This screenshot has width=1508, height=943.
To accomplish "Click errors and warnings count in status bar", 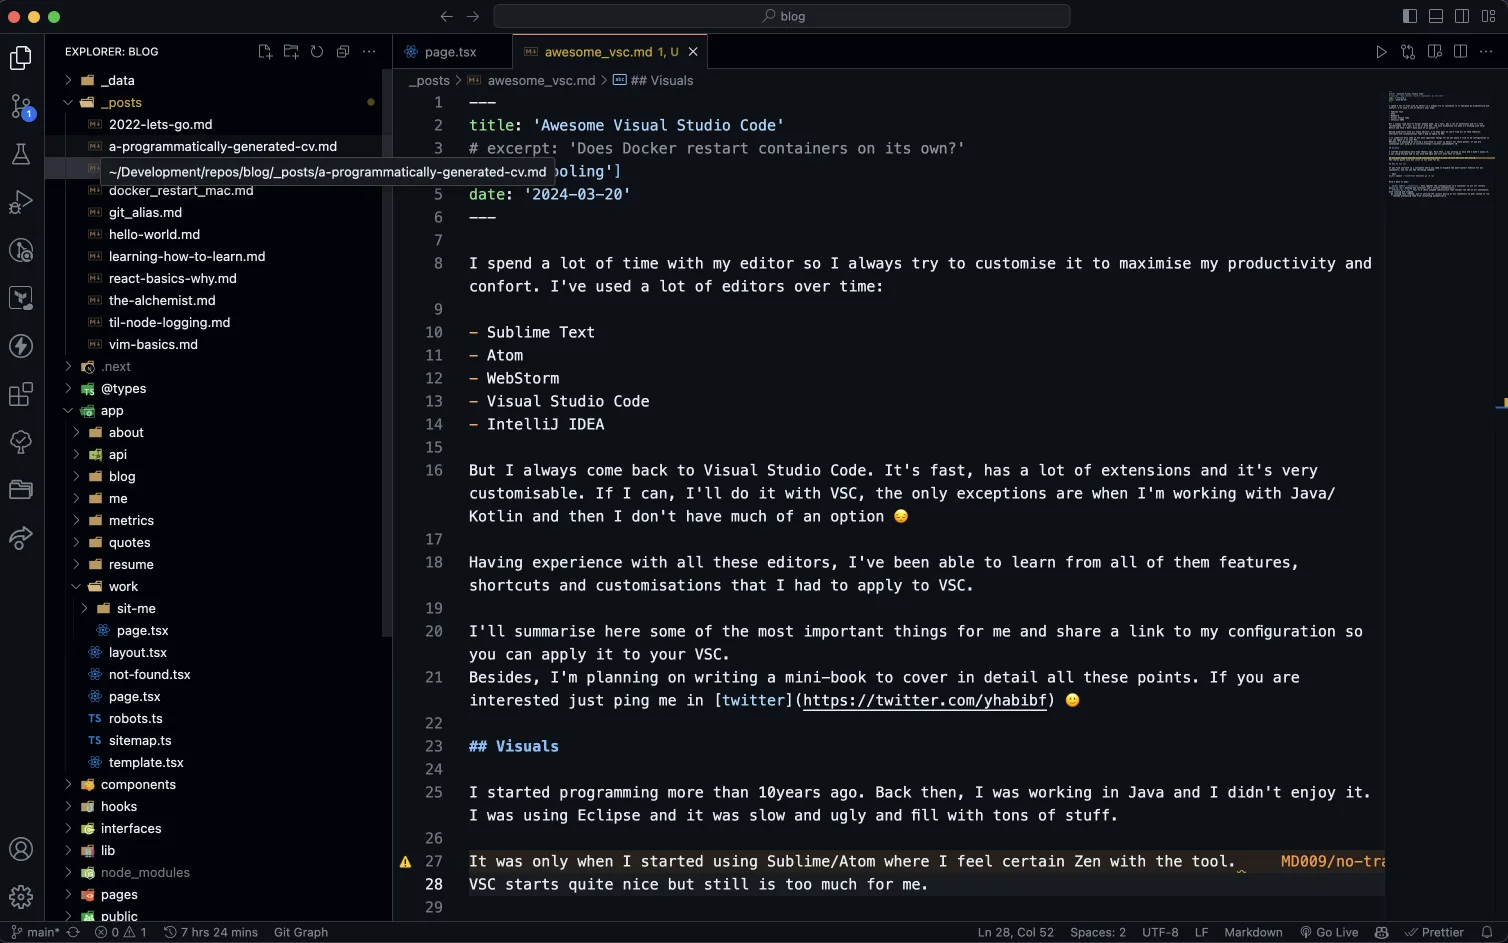I will [x=121, y=932].
